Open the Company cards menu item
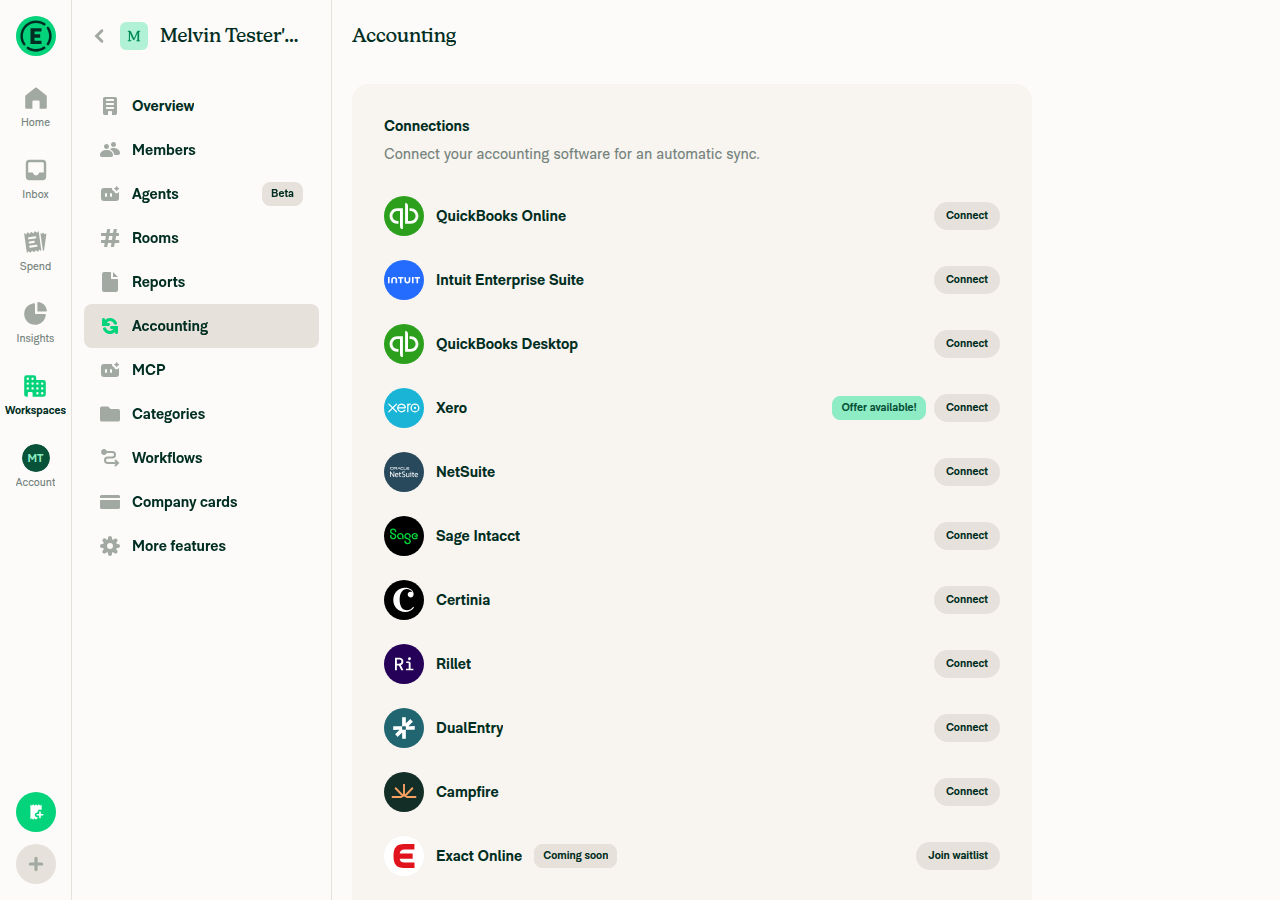 point(201,502)
